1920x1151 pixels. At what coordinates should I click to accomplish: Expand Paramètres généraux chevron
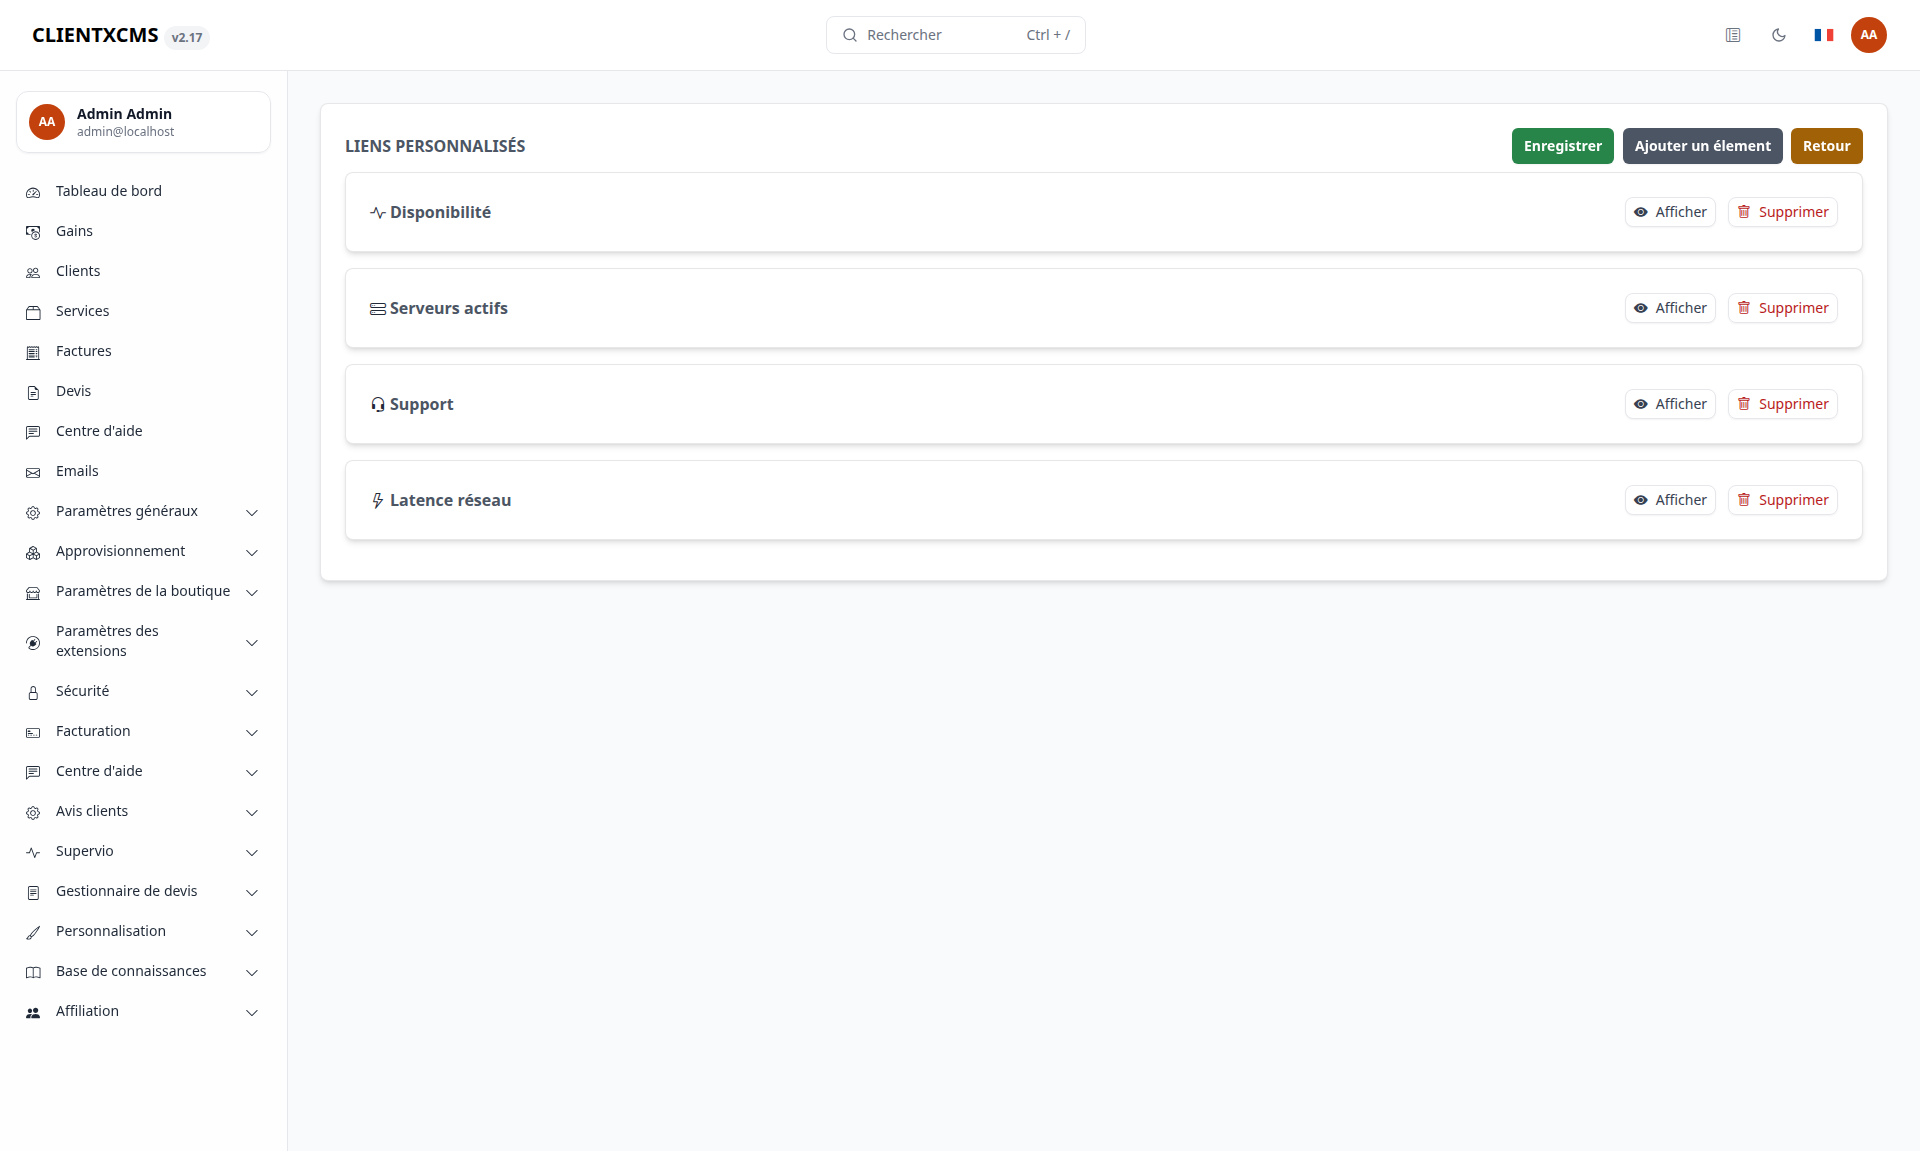[x=252, y=512]
